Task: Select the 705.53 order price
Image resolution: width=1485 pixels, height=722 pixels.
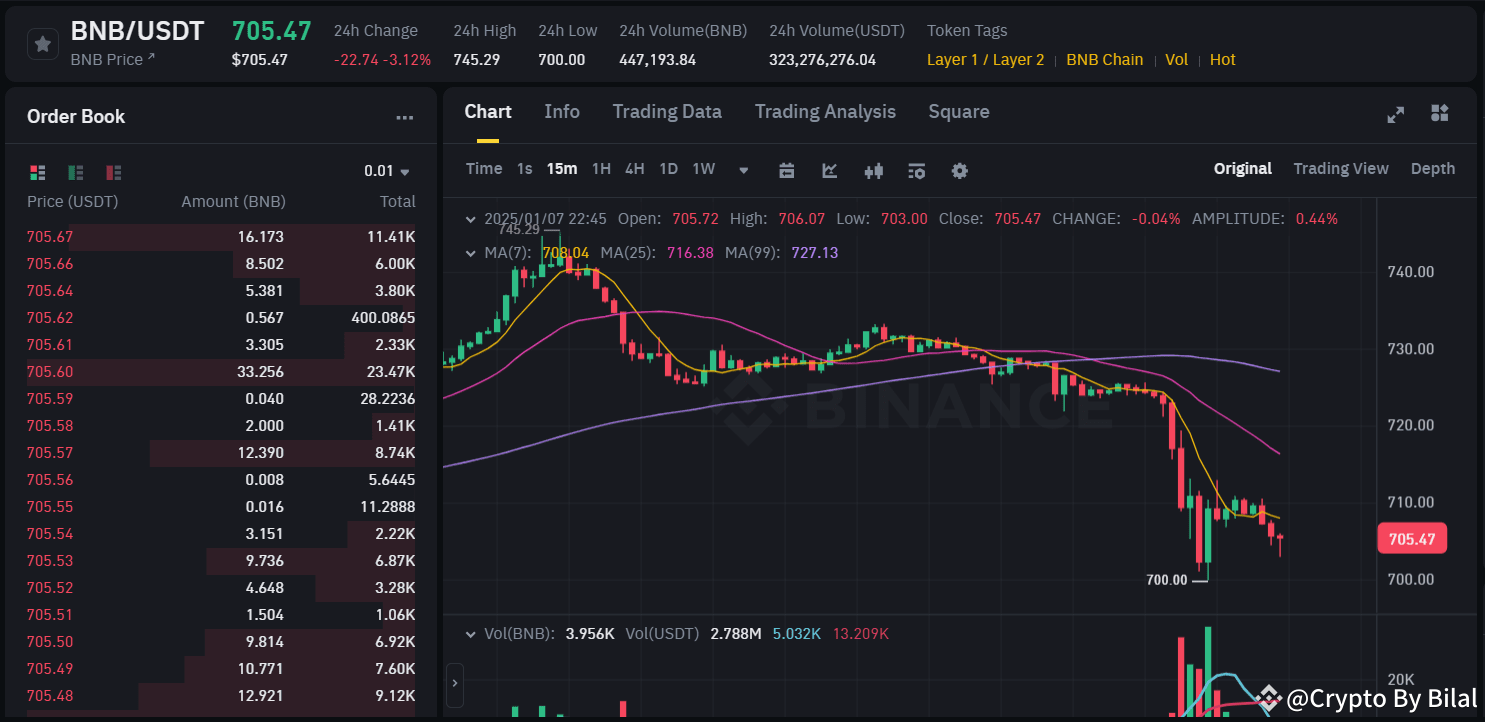Action: [50, 561]
